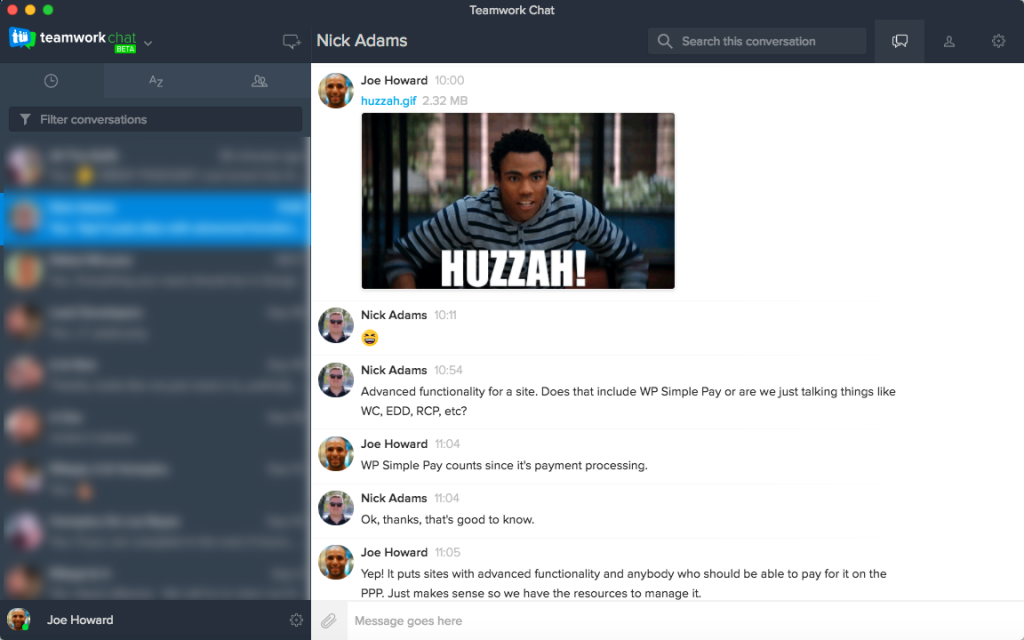Click the HUZZAH gif image preview

tap(518, 201)
